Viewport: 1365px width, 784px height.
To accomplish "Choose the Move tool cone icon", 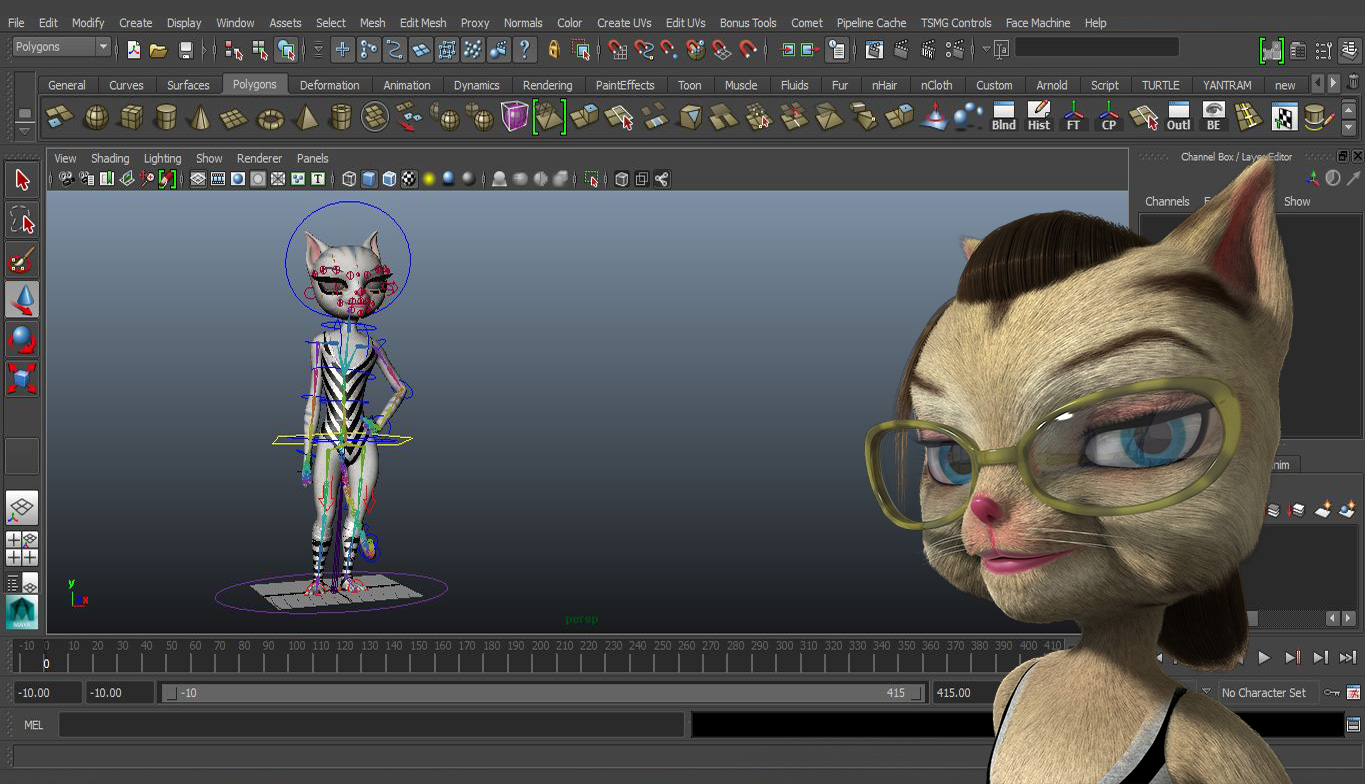I will click(22, 299).
